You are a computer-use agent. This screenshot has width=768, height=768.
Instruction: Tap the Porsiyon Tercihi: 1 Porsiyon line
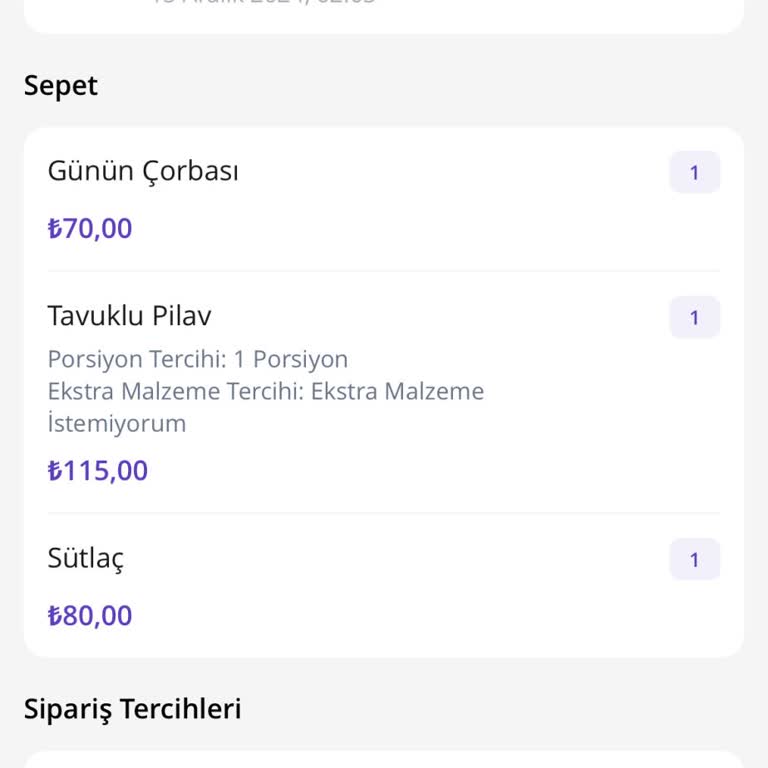coord(198,359)
